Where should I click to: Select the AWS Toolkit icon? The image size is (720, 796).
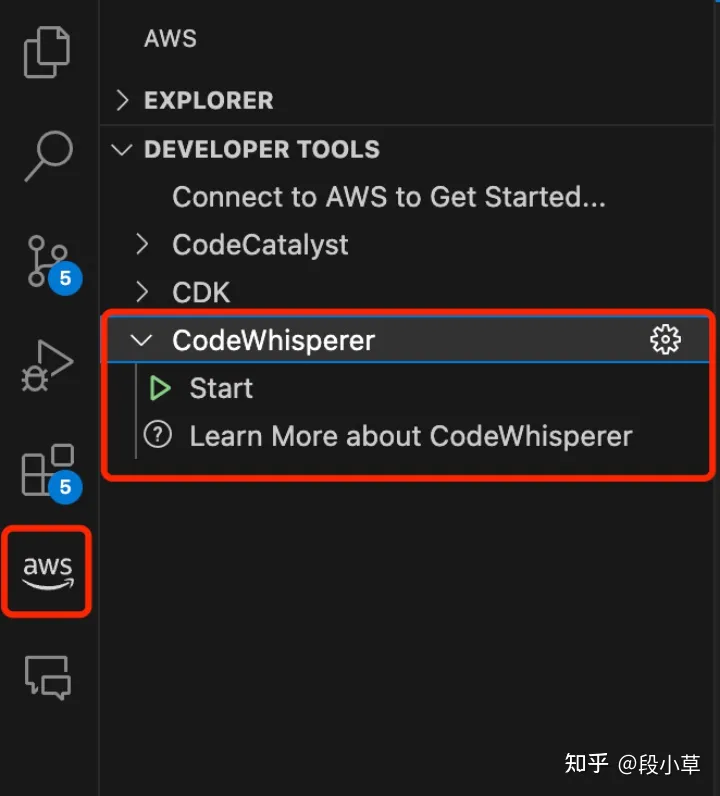(x=48, y=572)
